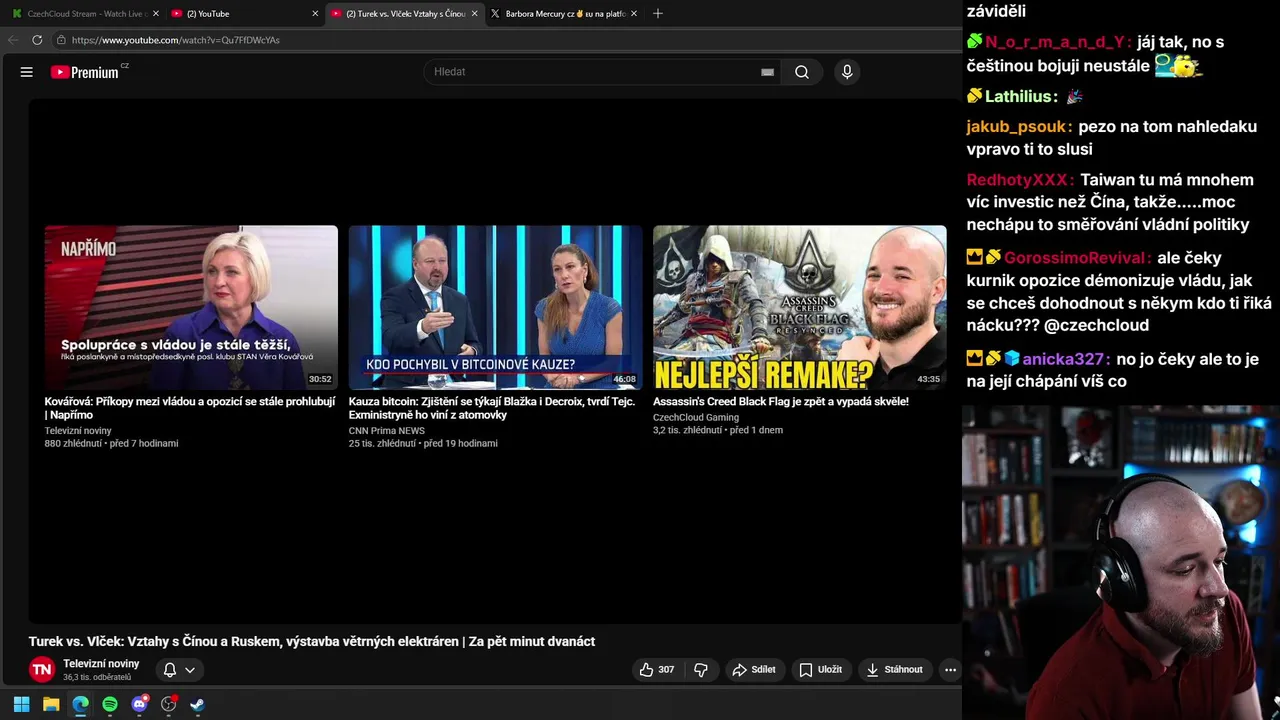
Task: Open the Windows Start menu
Action: (x=21, y=704)
